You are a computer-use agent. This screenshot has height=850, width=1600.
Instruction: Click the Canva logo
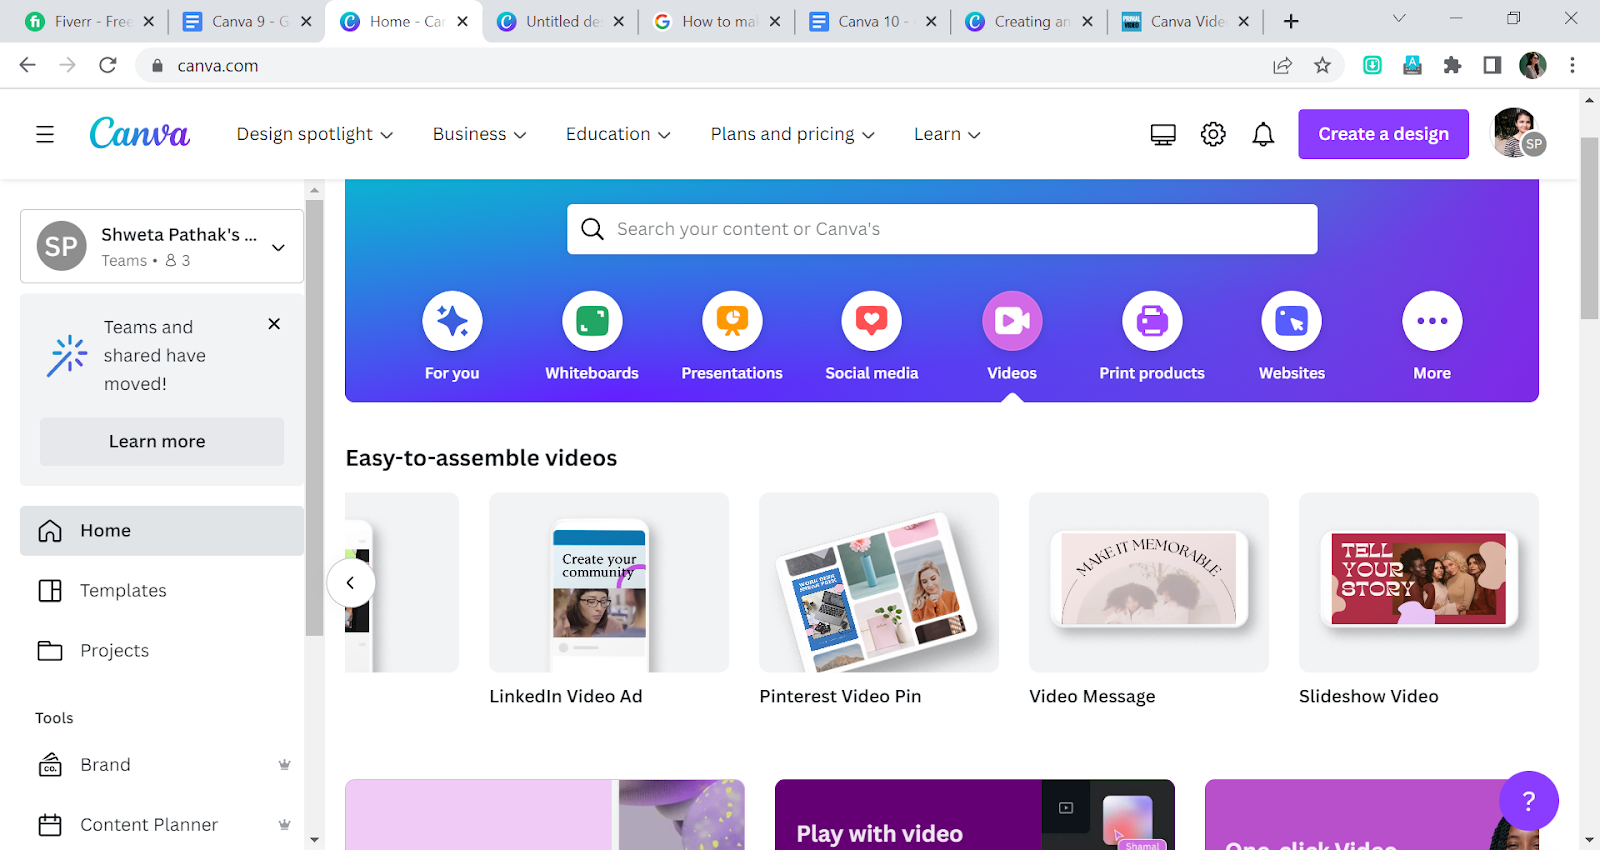click(139, 133)
